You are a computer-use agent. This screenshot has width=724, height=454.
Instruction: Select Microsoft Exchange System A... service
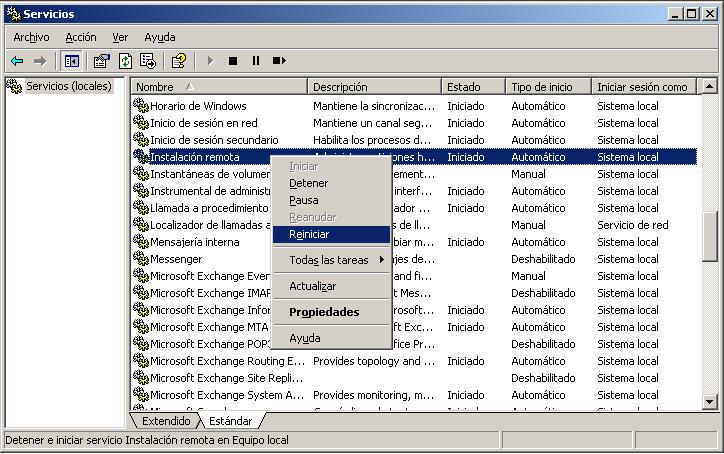(x=227, y=395)
